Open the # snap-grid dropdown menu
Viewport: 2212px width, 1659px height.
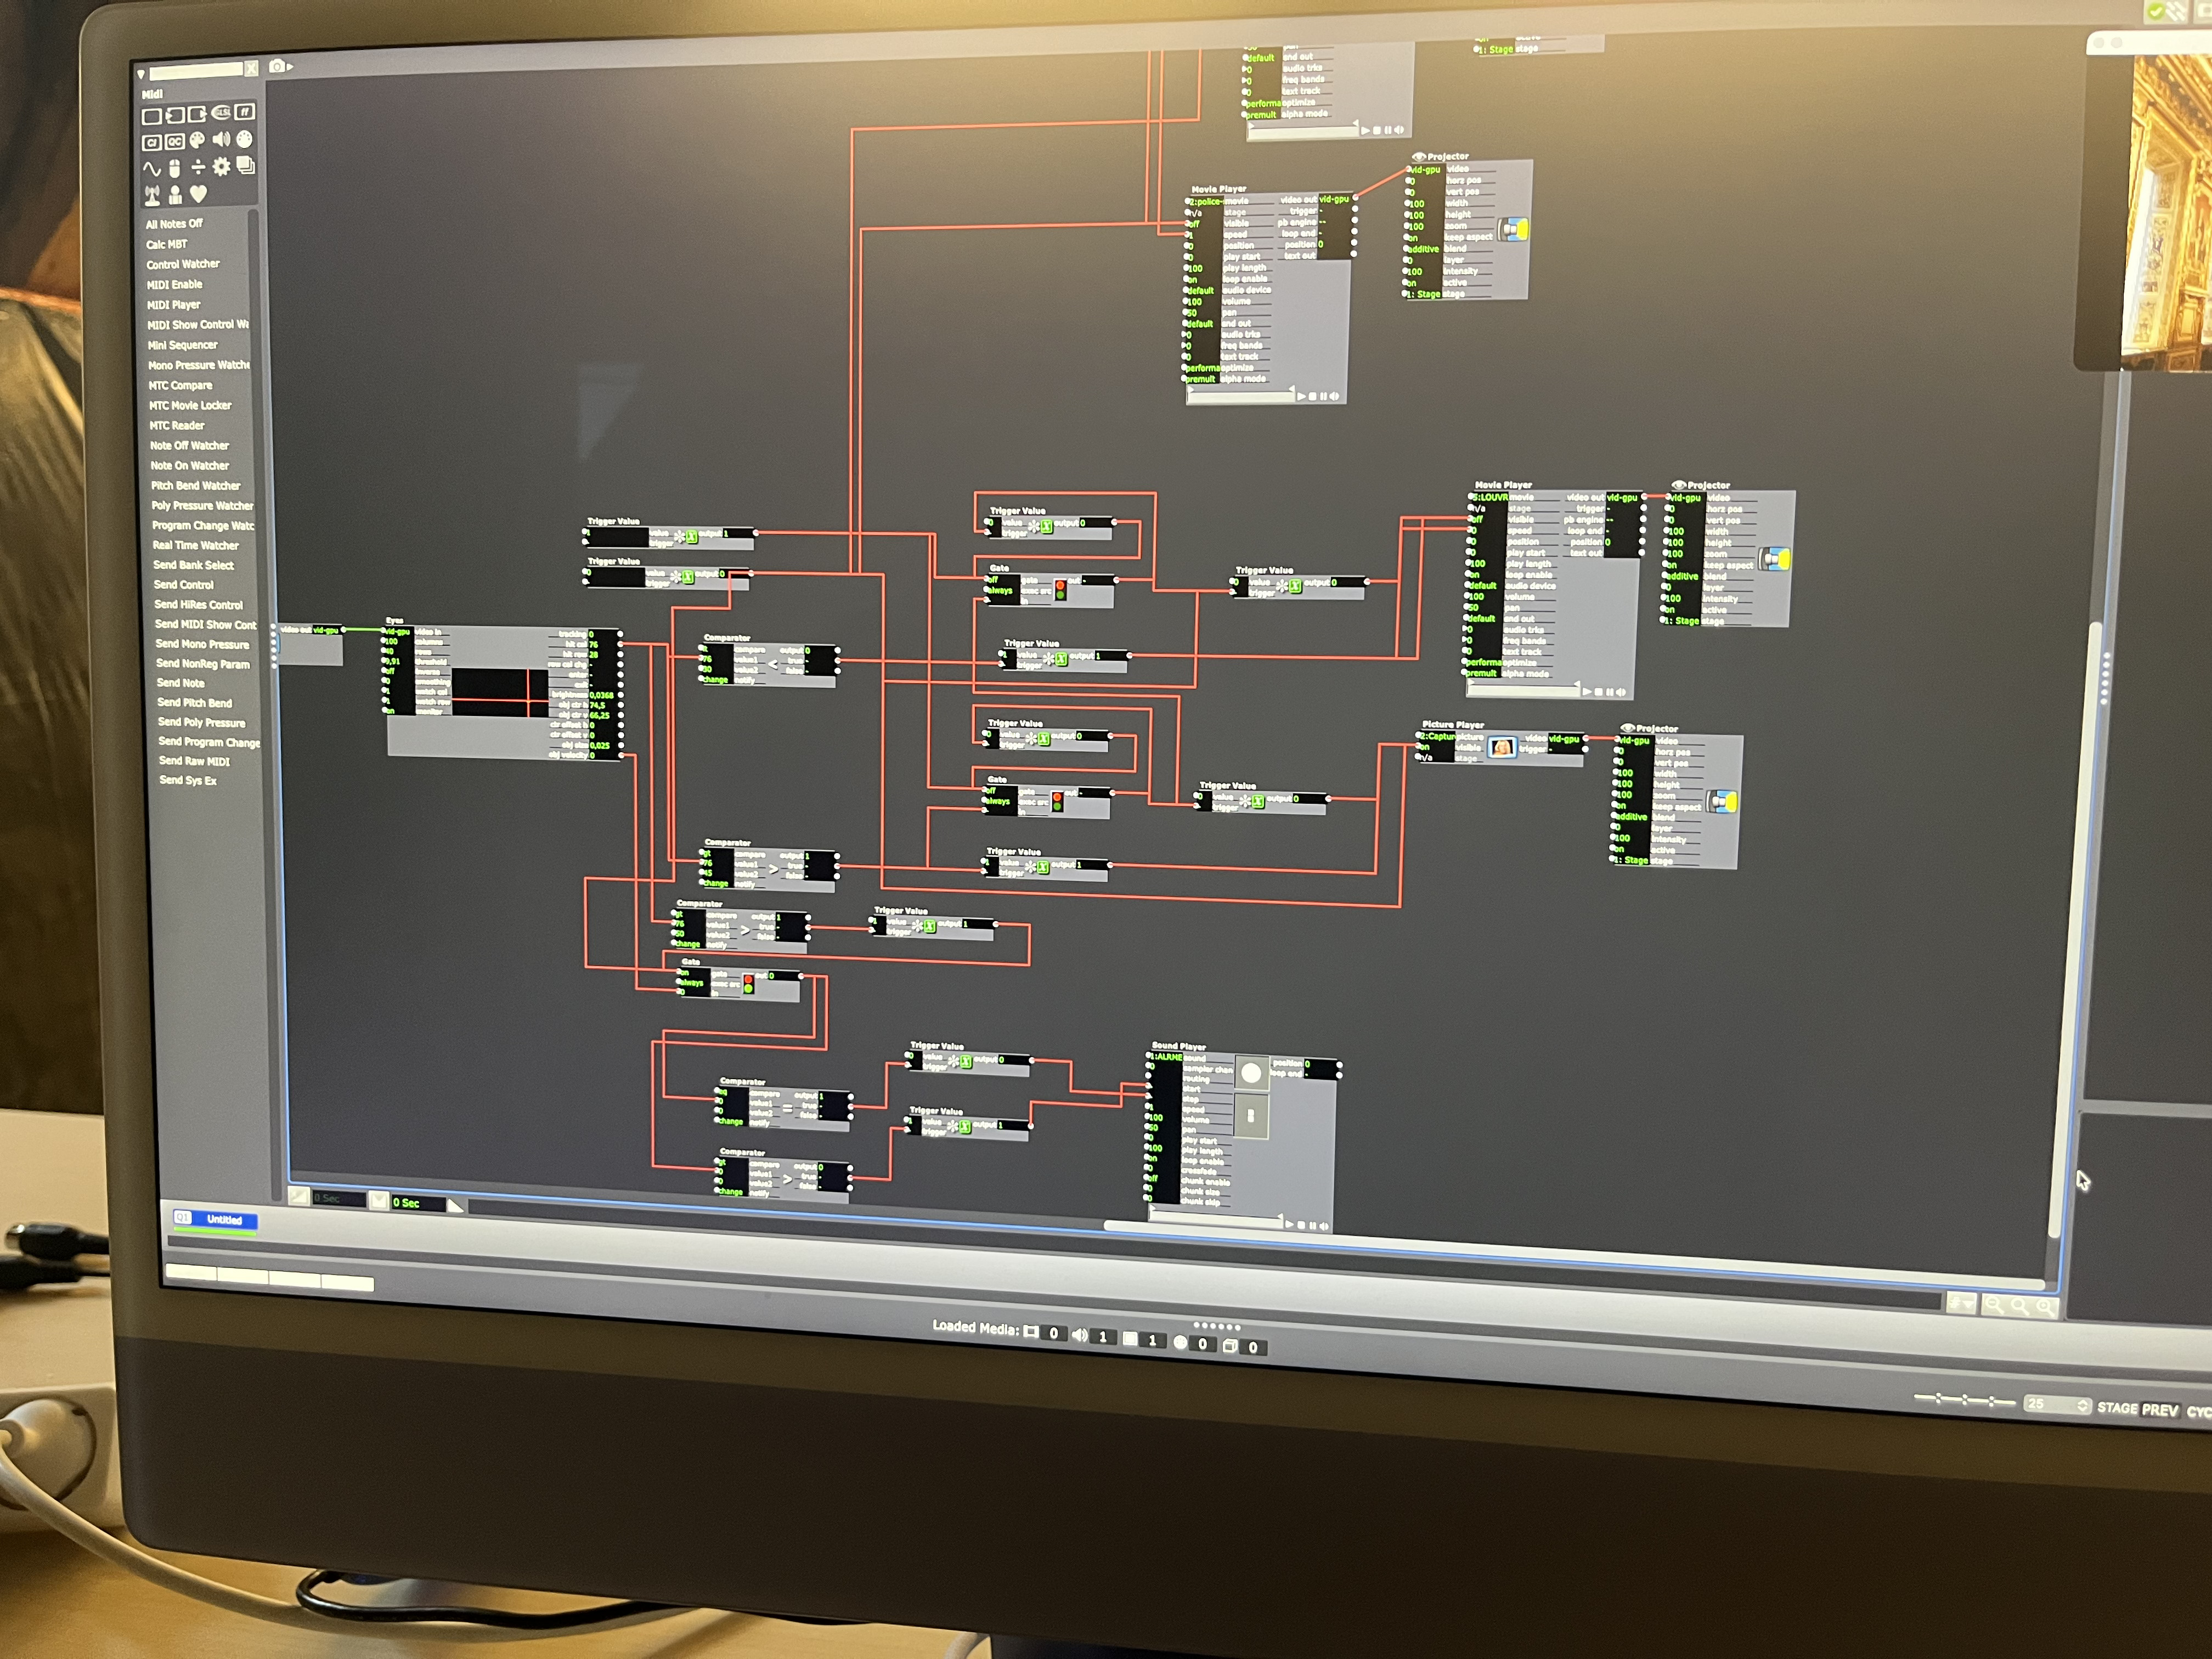1961,1303
